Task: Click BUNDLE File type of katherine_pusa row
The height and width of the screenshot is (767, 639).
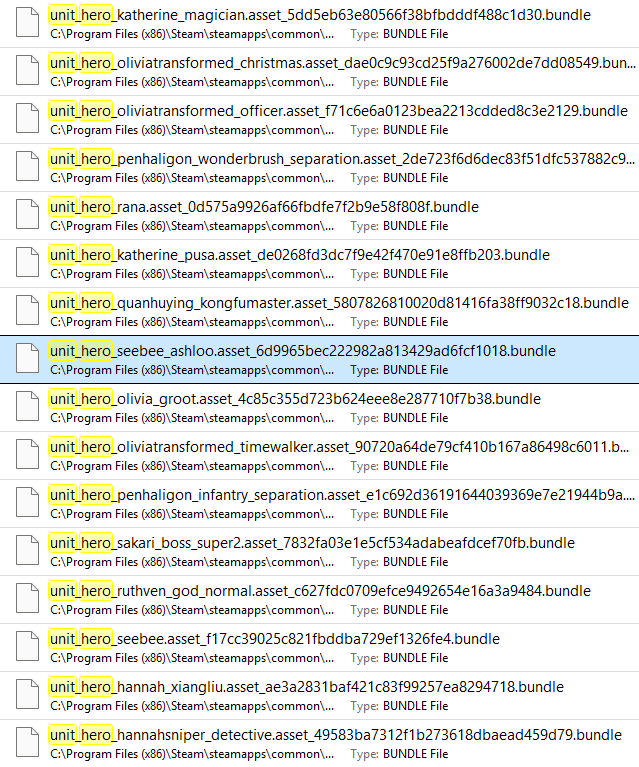Action: [415, 274]
